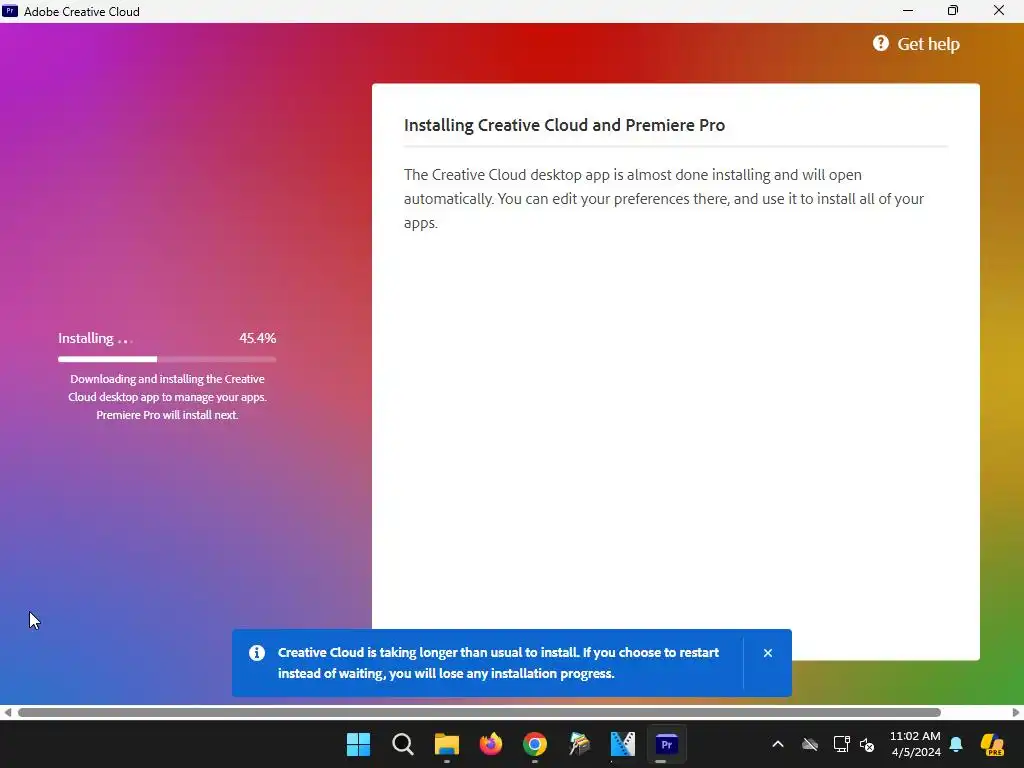Open the Windows Start menu
This screenshot has width=1024, height=768.
(359, 744)
